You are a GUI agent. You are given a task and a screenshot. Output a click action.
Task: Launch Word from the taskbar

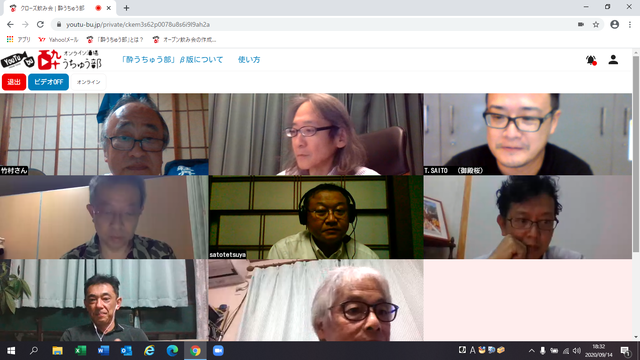(103, 351)
